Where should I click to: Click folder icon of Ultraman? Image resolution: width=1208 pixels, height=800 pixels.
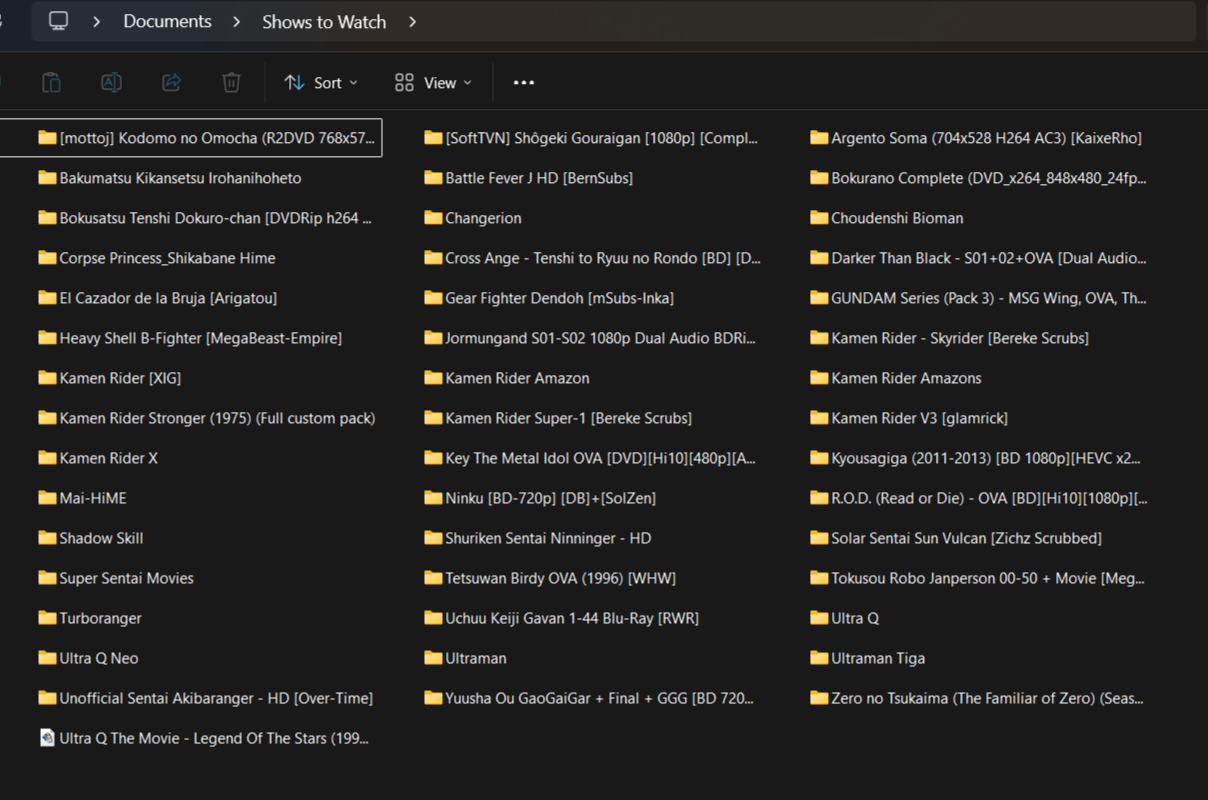[x=433, y=658]
